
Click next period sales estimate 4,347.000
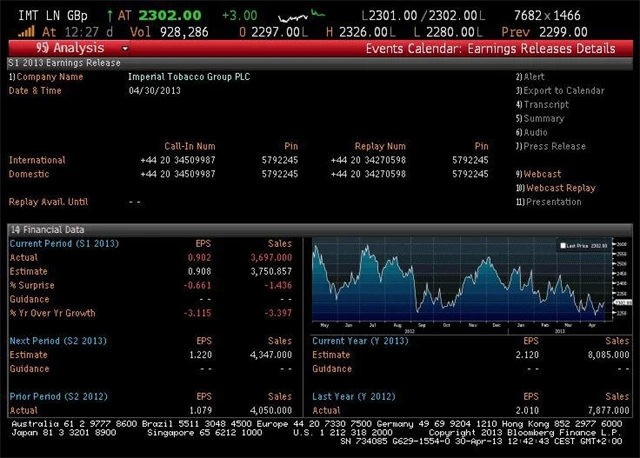click(271, 355)
